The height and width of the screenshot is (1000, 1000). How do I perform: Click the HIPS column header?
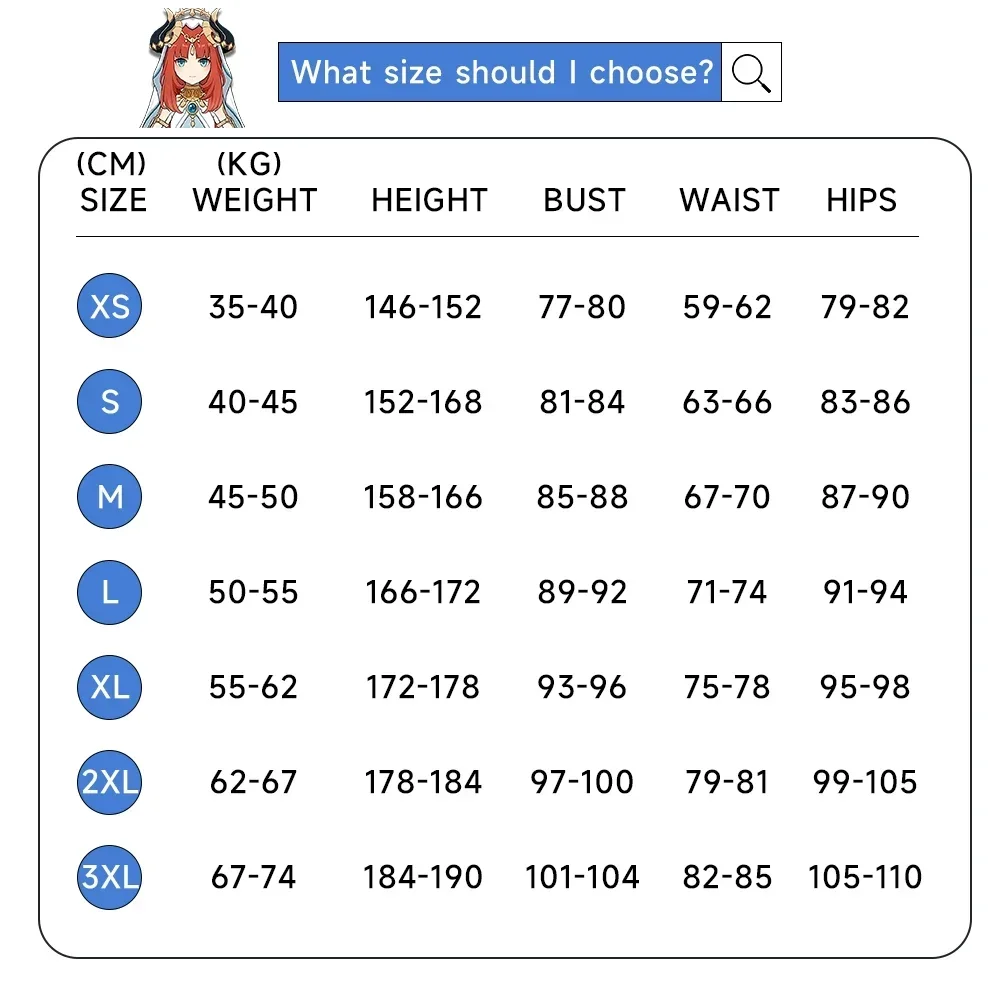pos(862,200)
